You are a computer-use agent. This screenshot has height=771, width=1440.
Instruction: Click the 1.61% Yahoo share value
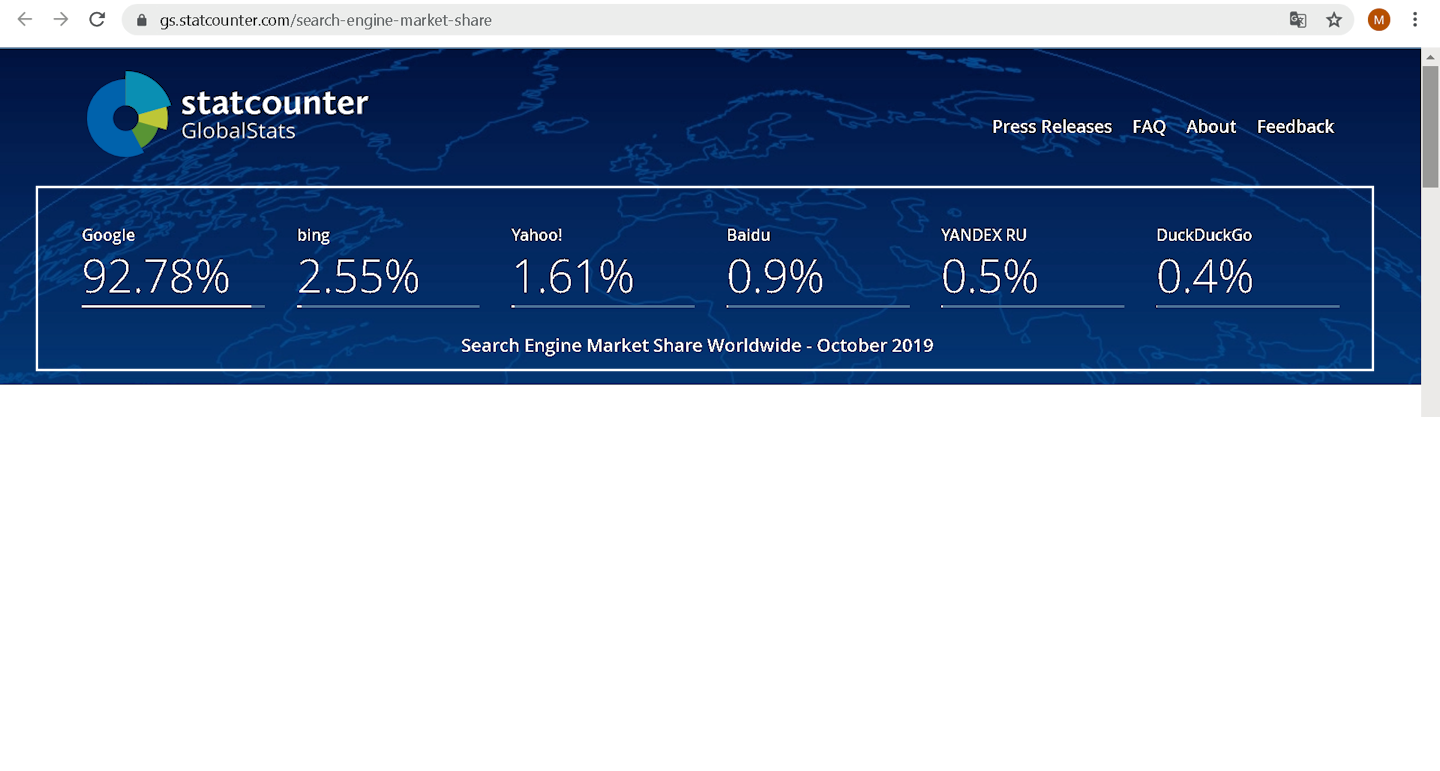click(573, 277)
